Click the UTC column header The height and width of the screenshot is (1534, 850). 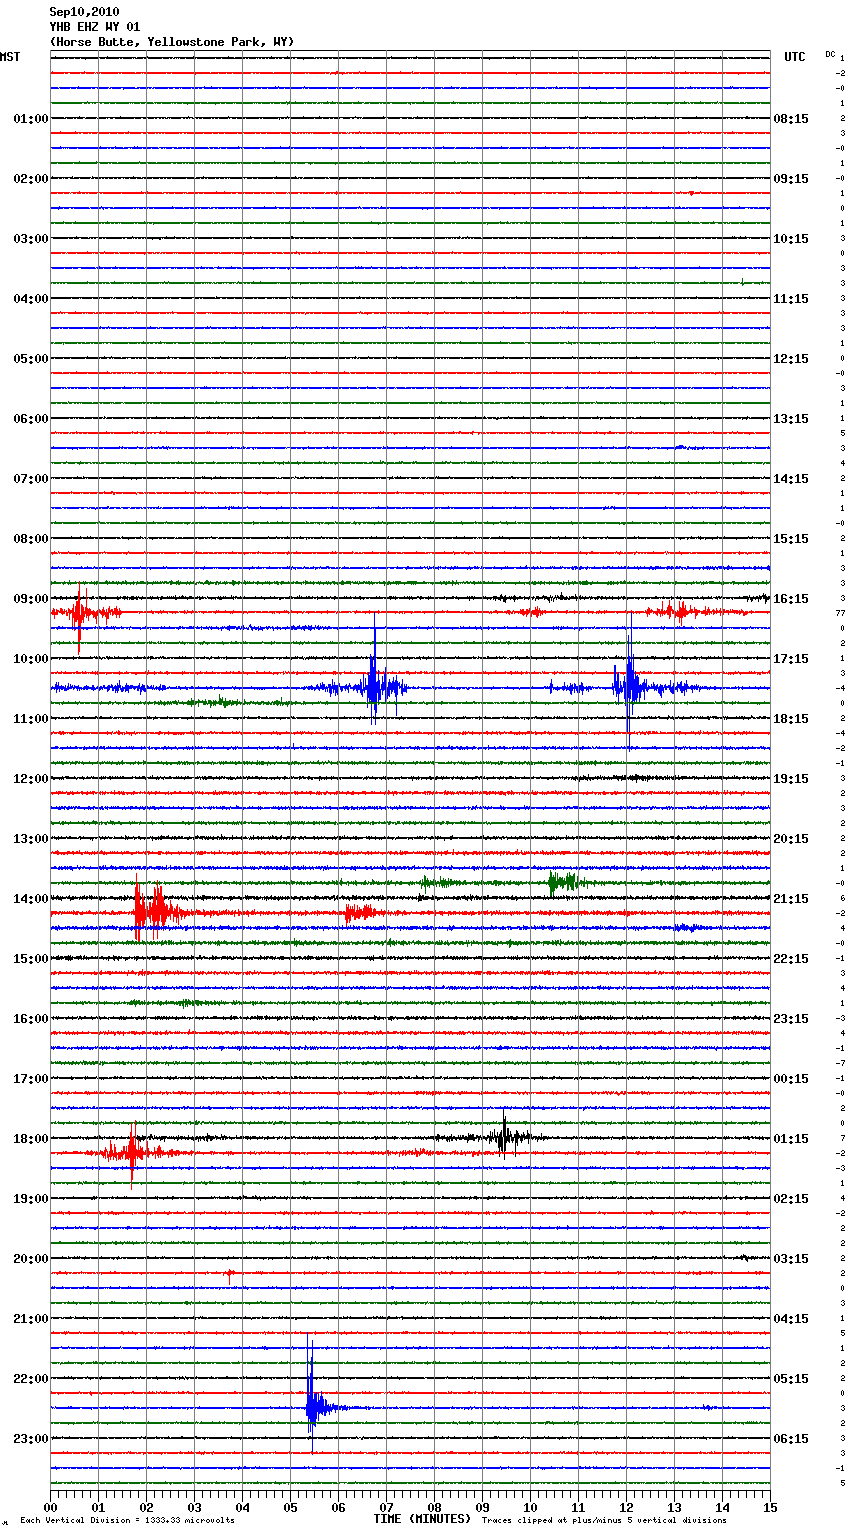(x=795, y=57)
